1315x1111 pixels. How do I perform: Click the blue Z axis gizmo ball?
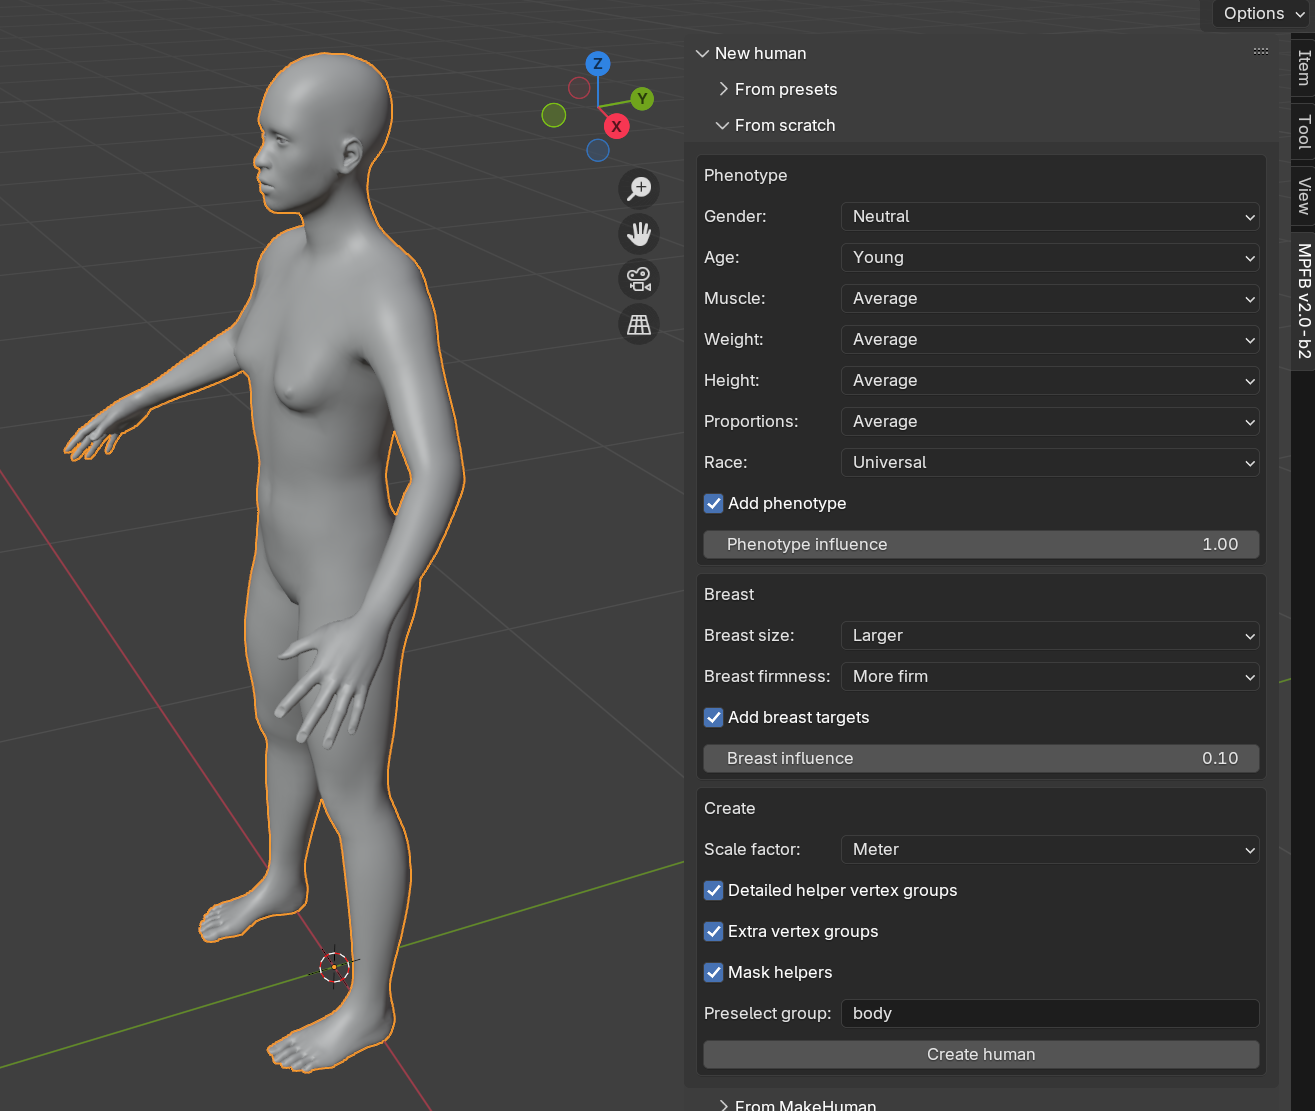click(x=598, y=64)
